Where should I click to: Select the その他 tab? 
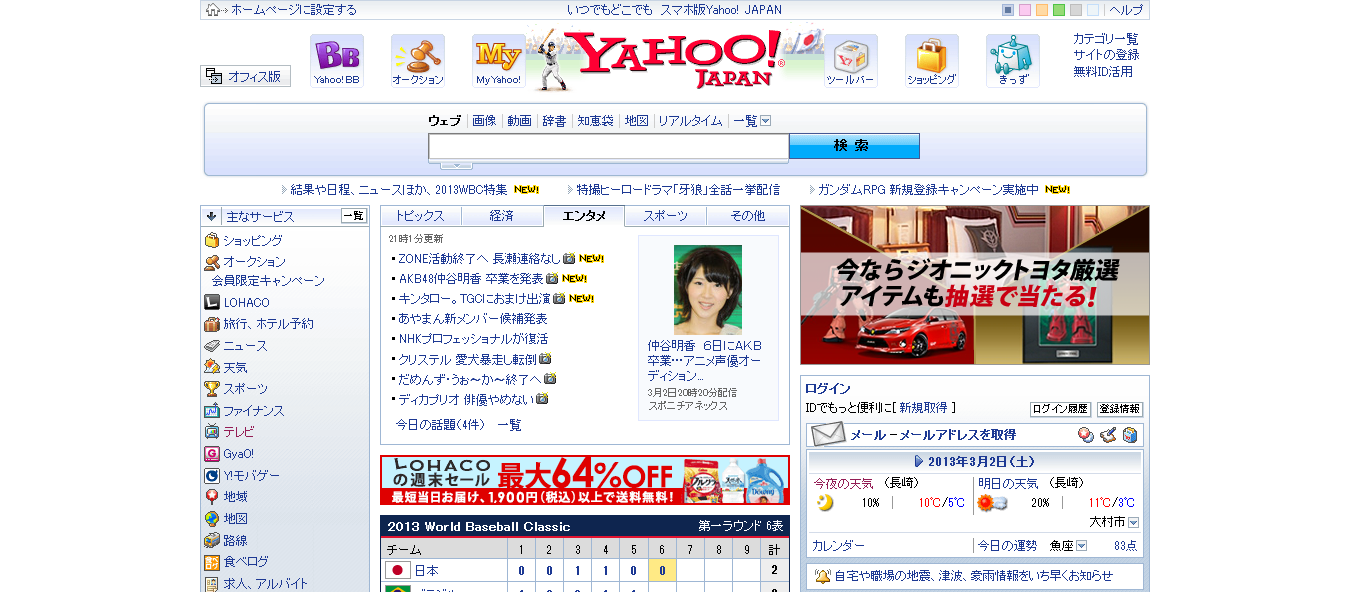coord(748,216)
